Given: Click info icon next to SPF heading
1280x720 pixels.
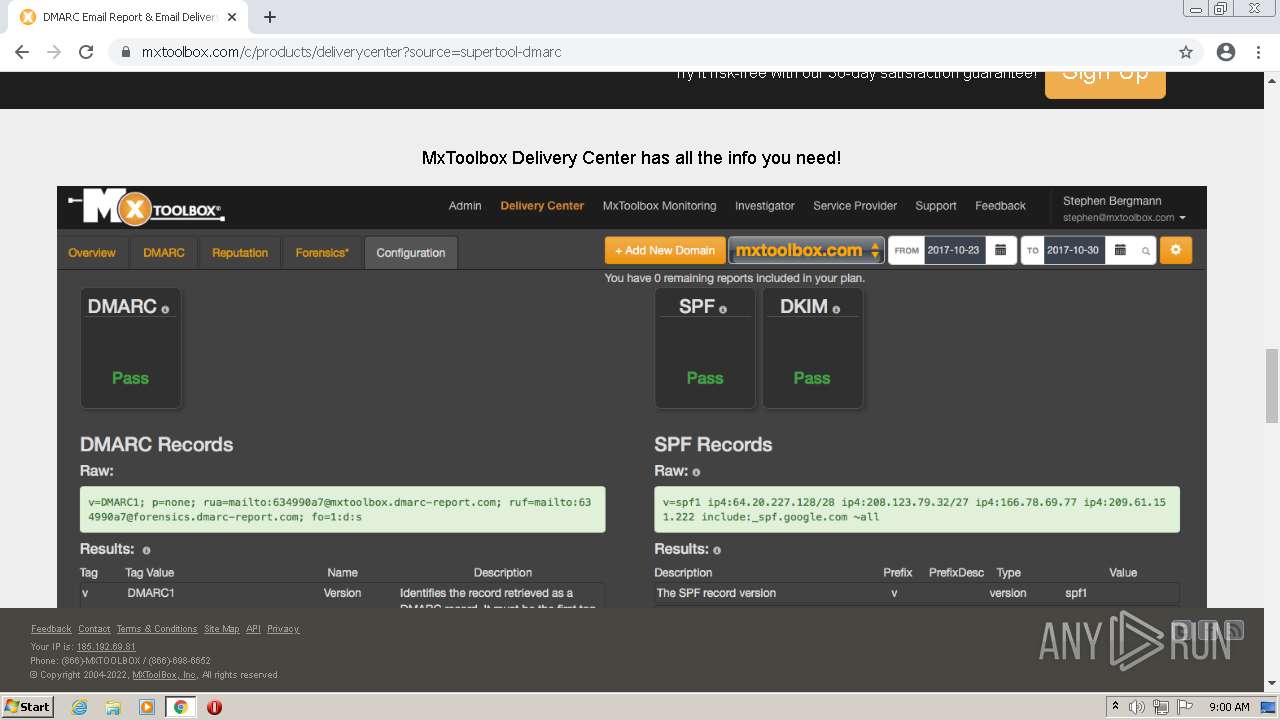Looking at the screenshot, I should (723, 310).
